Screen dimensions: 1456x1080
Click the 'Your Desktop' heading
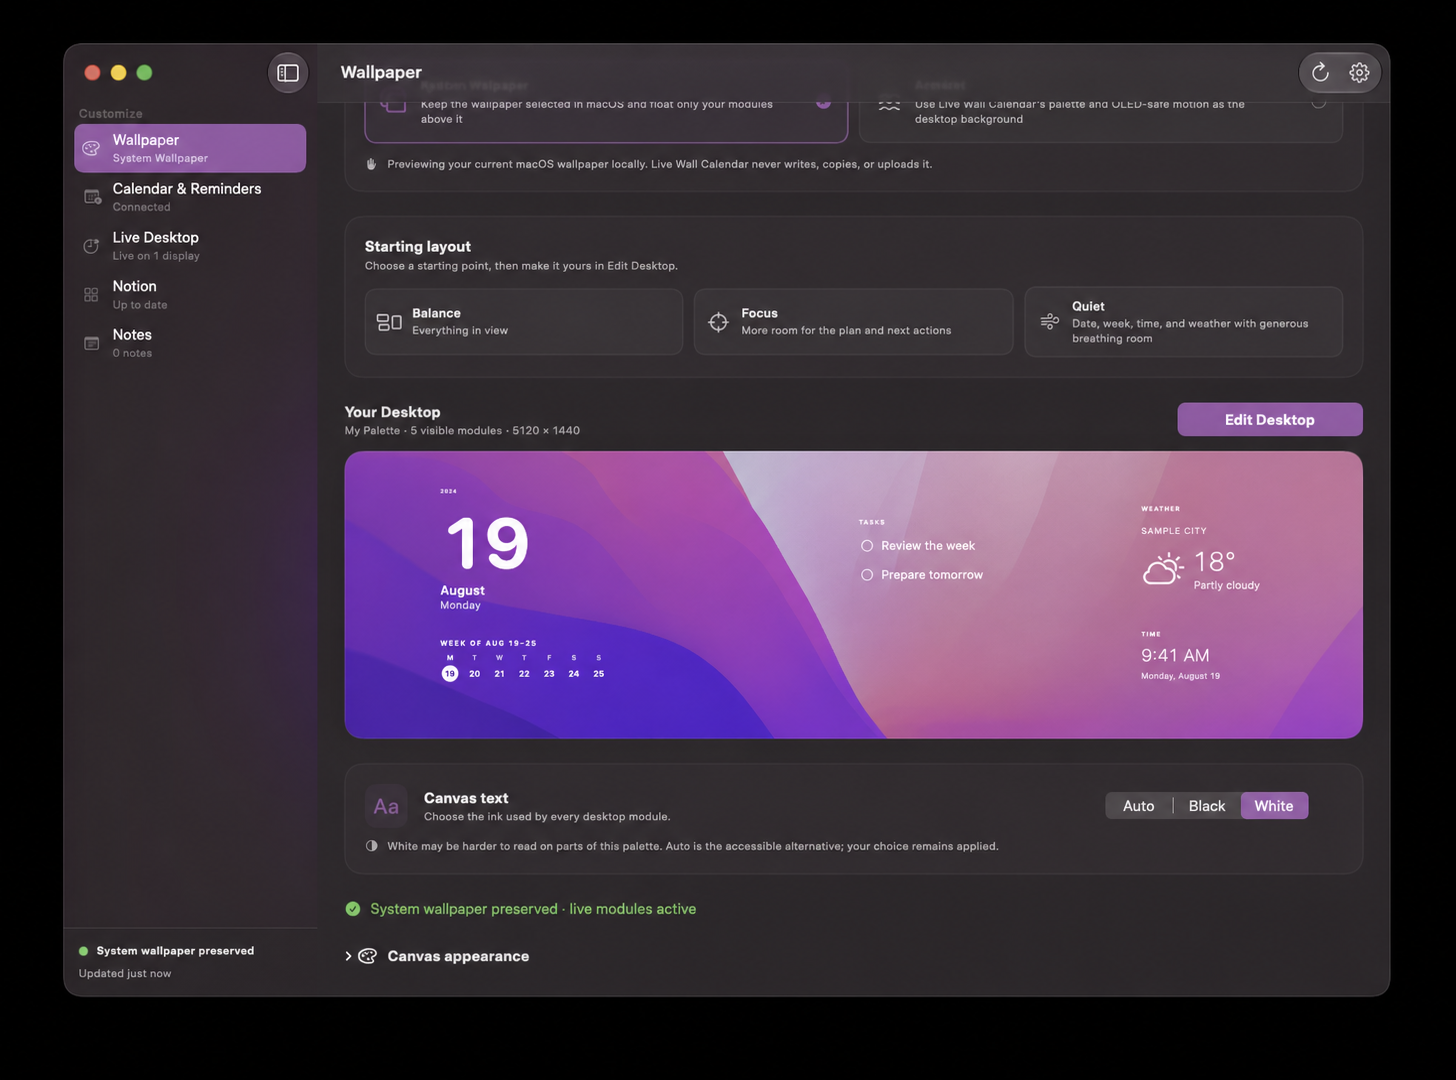392,412
